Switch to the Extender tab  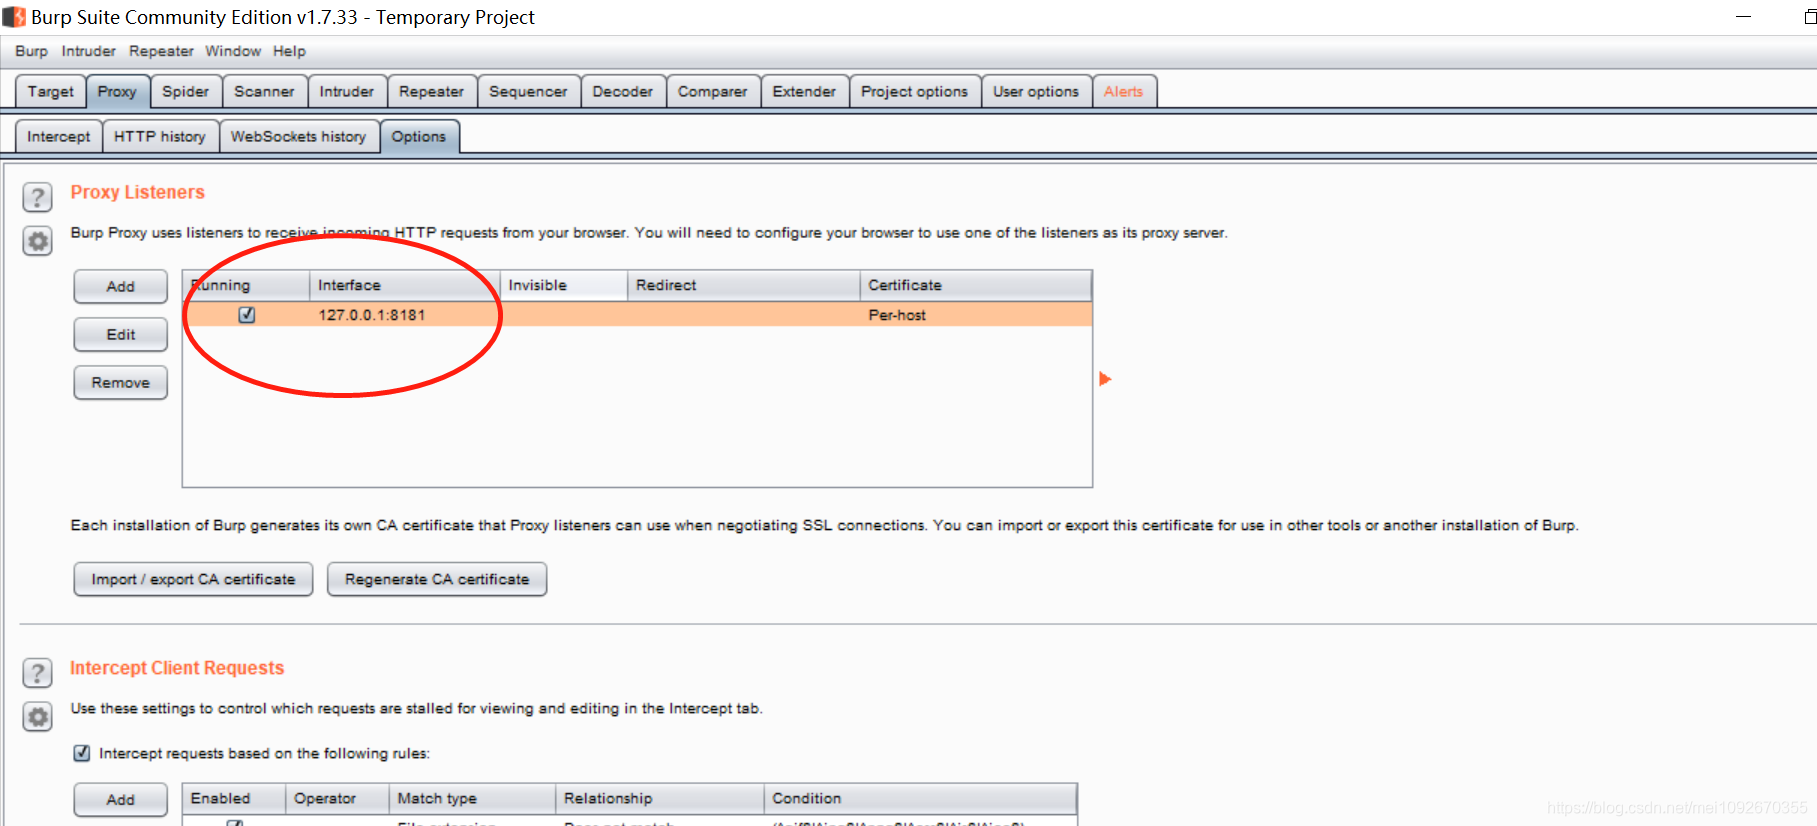pos(804,91)
